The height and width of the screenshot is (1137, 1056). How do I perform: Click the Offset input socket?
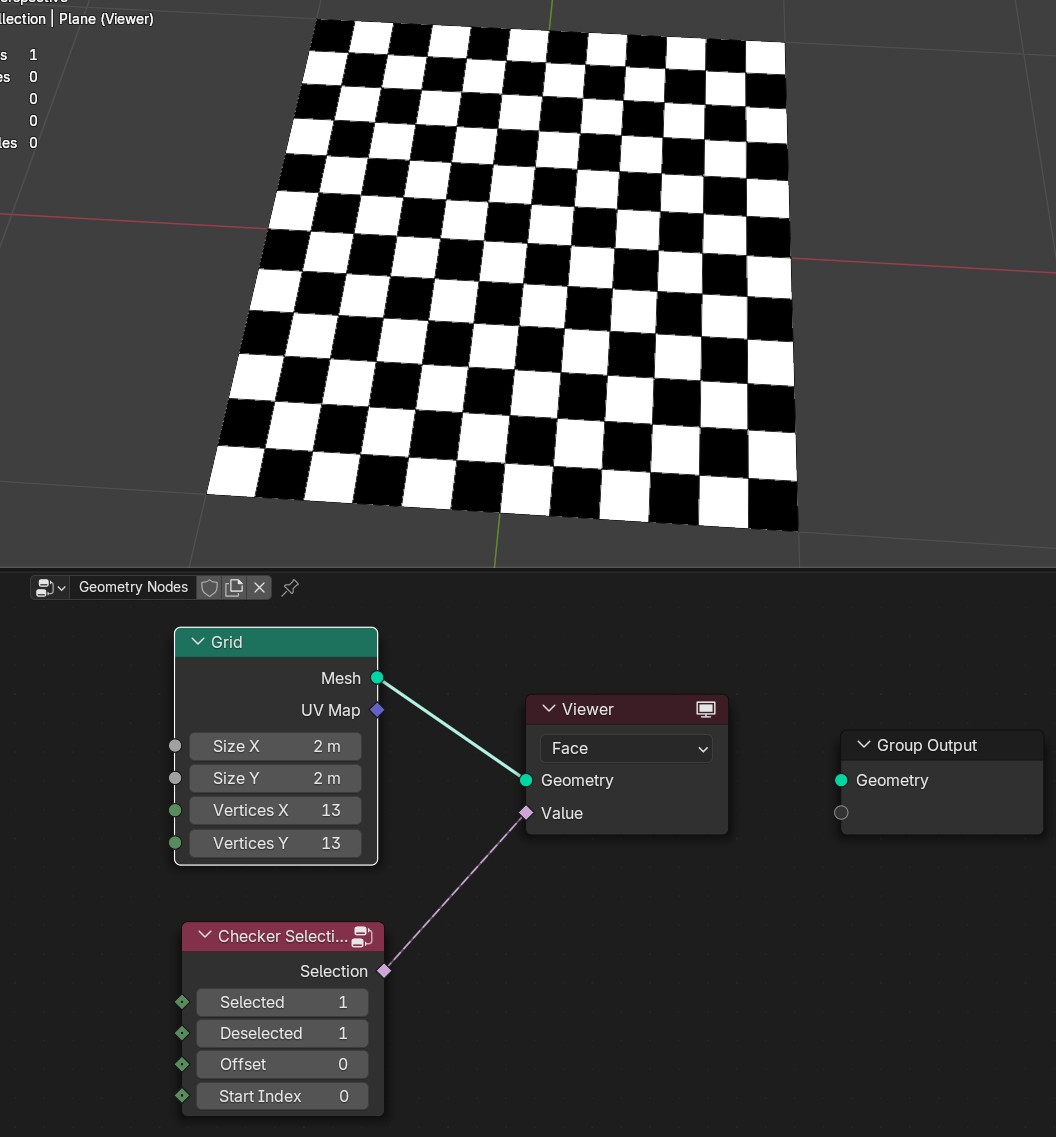click(182, 1064)
